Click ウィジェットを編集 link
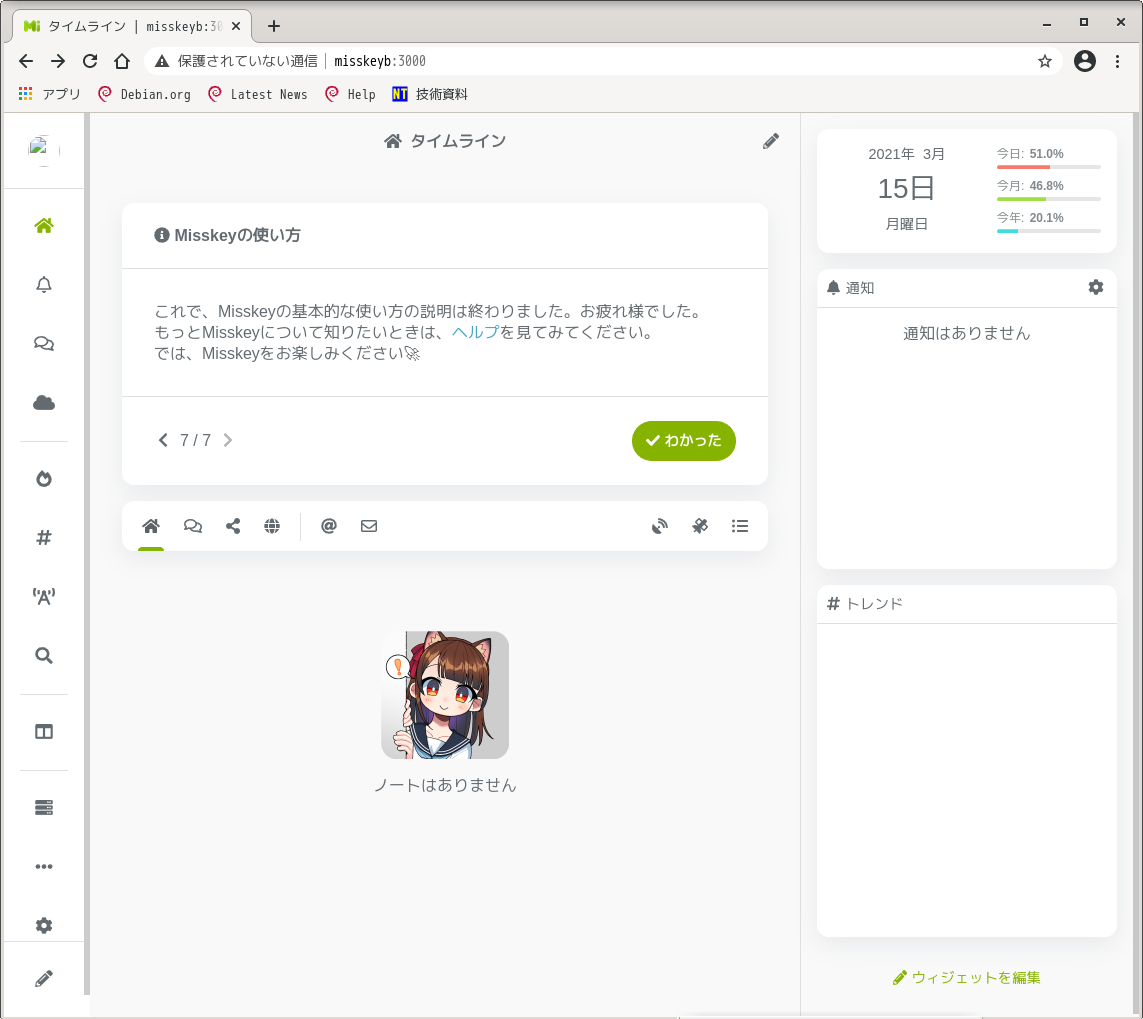Image resolution: width=1143 pixels, height=1019 pixels. [x=967, y=977]
